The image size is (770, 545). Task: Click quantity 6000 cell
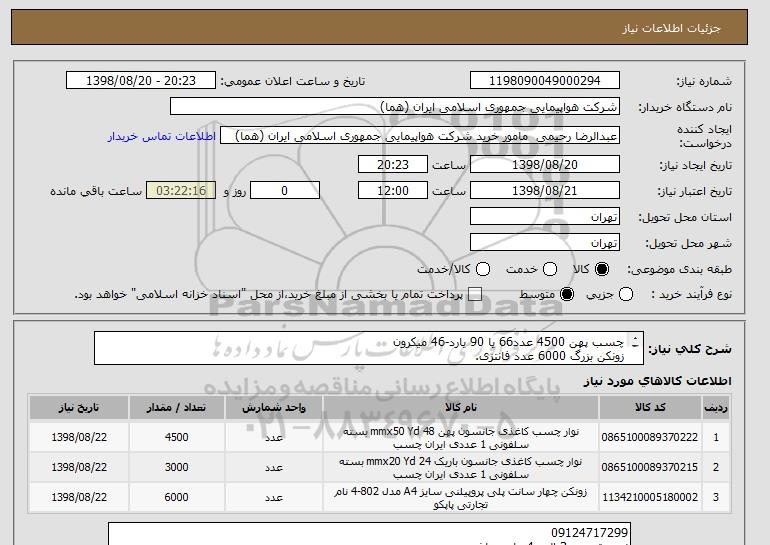coord(176,497)
